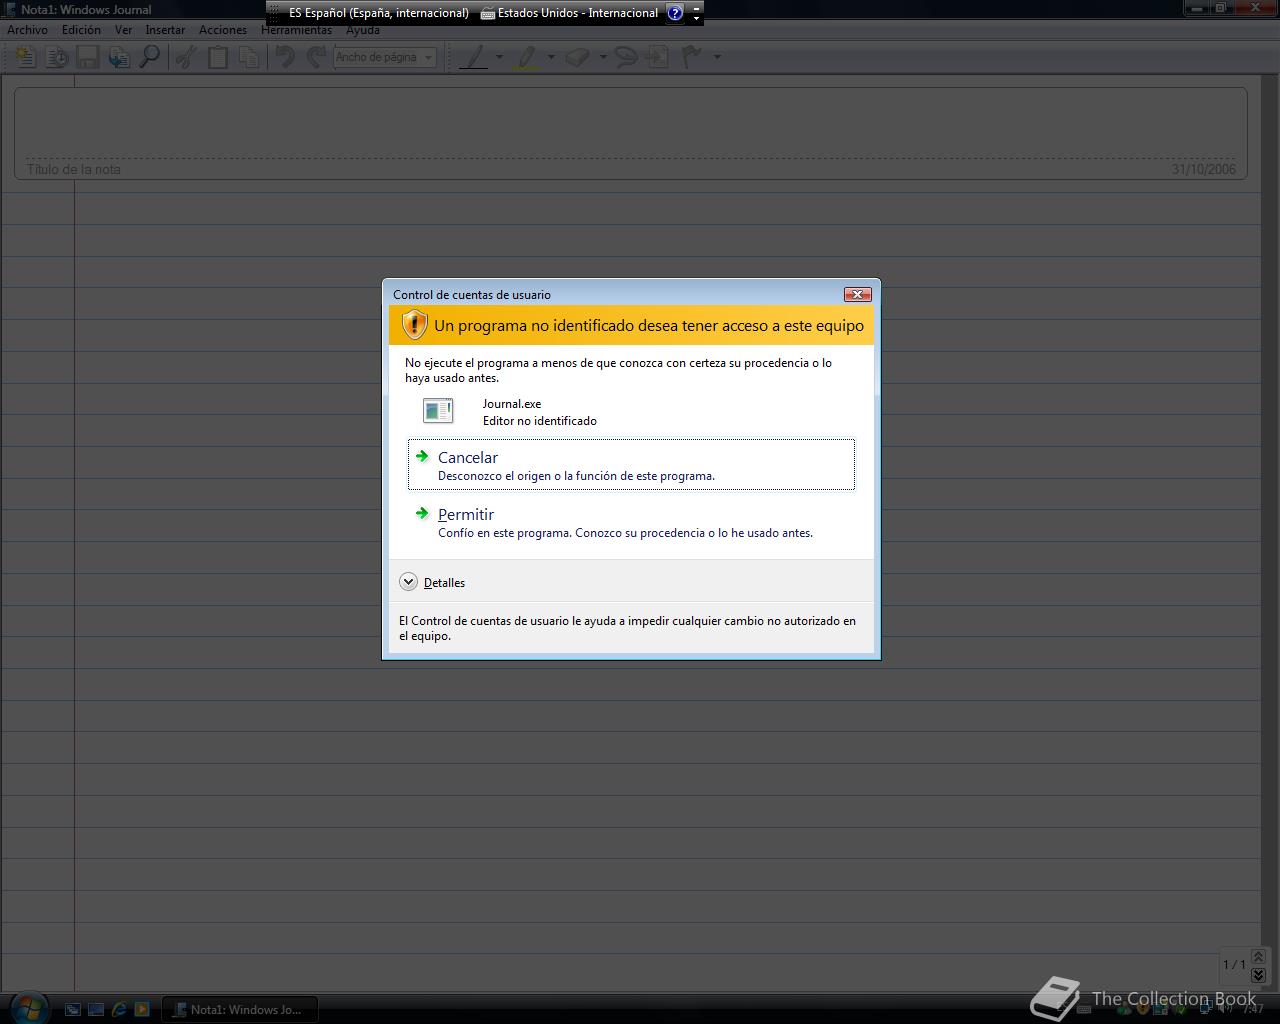1280x1024 pixels.
Task: Close the Control de cuentas de usuario dialog
Action: click(x=858, y=294)
